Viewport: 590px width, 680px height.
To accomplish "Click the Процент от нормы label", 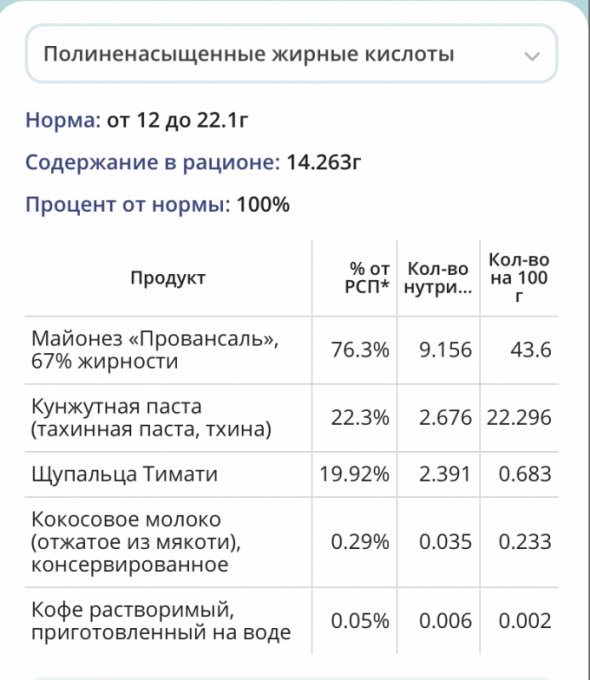I will click(x=128, y=204).
